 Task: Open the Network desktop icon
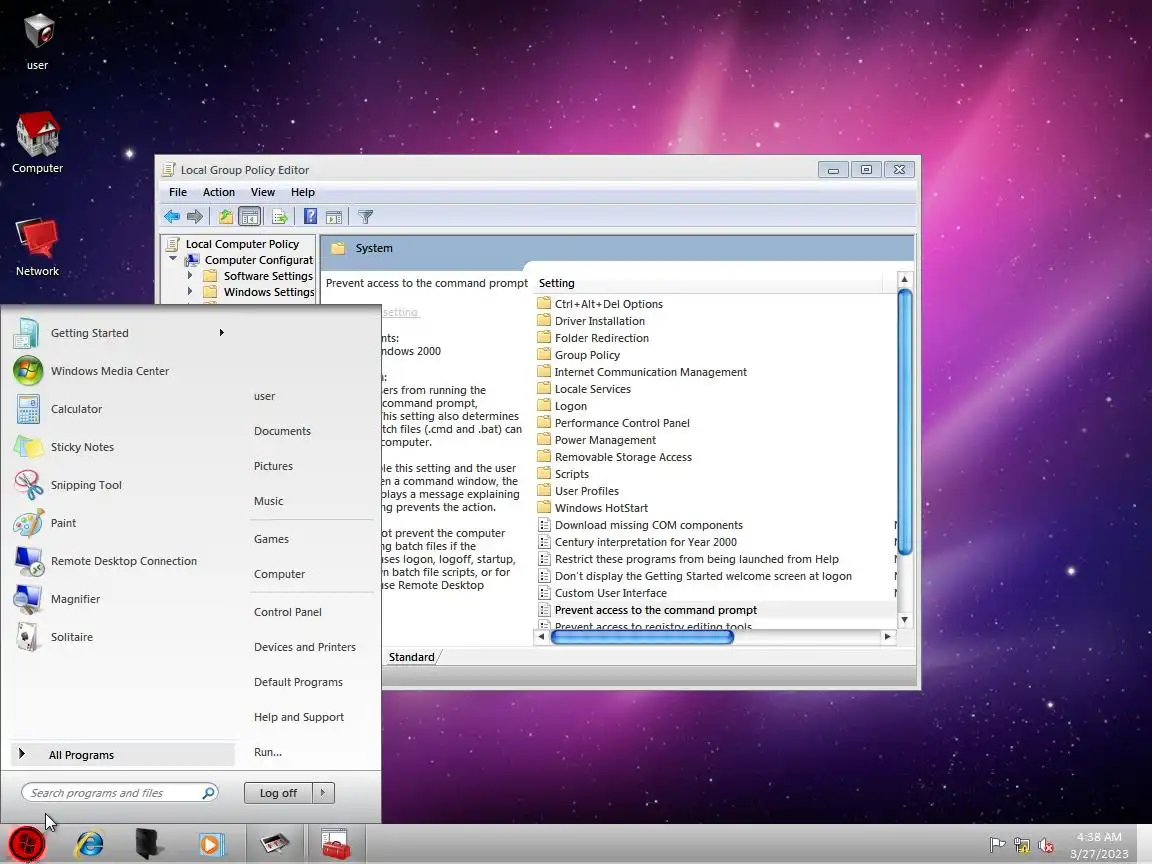click(37, 247)
